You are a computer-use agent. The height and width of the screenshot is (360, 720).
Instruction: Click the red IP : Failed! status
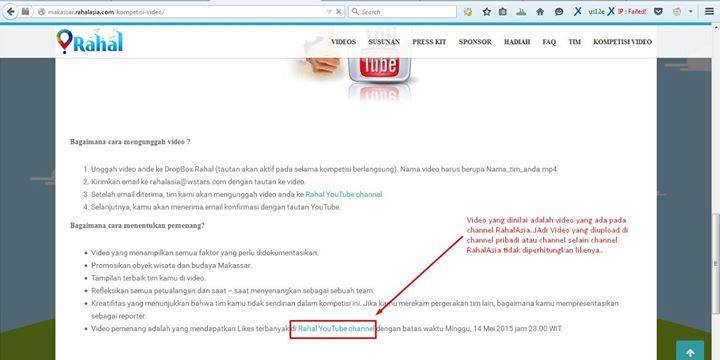pyautogui.click(x=631, y=12)
